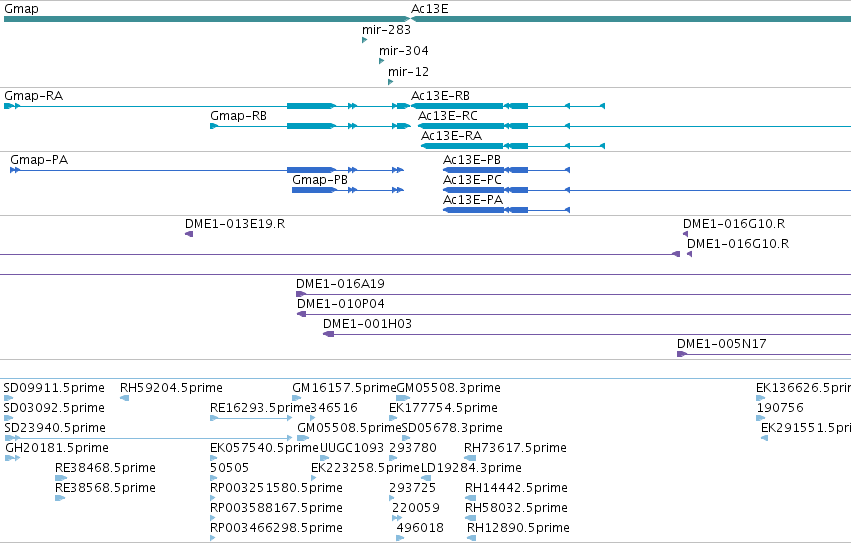This screenshot has height=543, width=851.
Task: Select the Ac13E-RA transcript label
Action: coord(452,136)
